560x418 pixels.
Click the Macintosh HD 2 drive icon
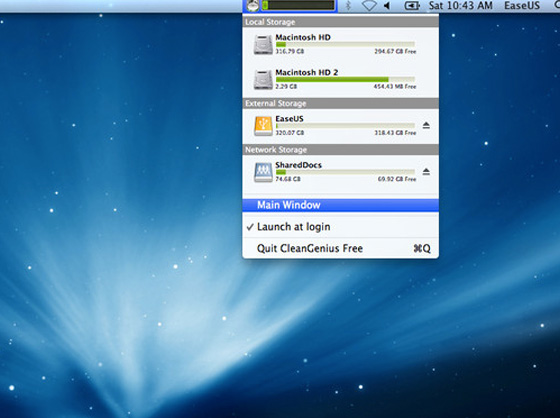(263, 80)
